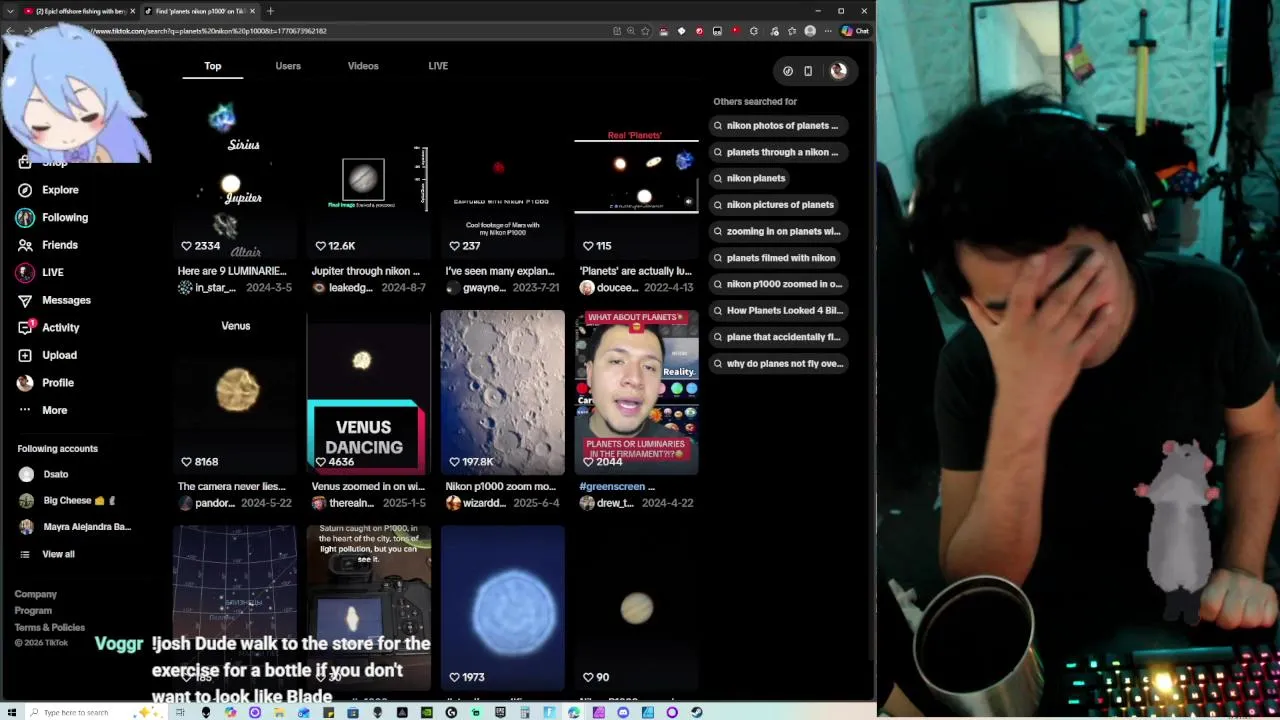Switch to the LIVE results tab
The height and width of the screenshot is (720, 1280).
pyautogui.click(x=438, y=66)
